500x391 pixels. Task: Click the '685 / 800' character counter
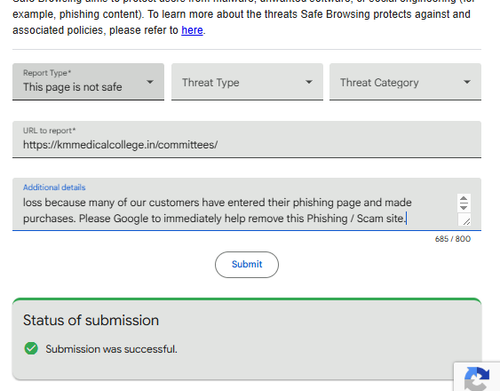453,239
